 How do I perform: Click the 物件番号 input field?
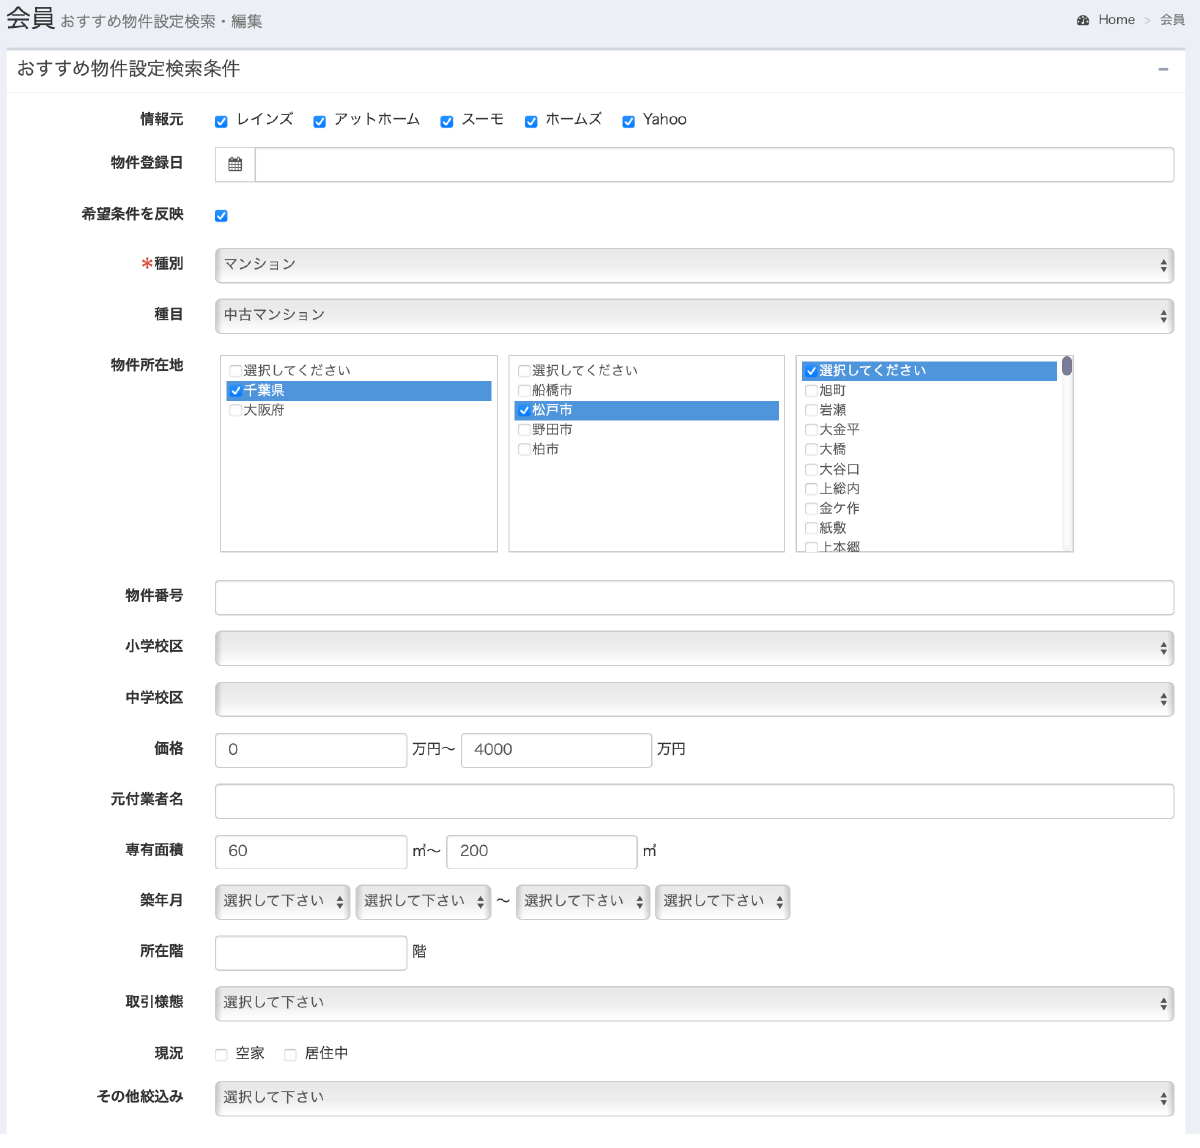pos(694,598)
